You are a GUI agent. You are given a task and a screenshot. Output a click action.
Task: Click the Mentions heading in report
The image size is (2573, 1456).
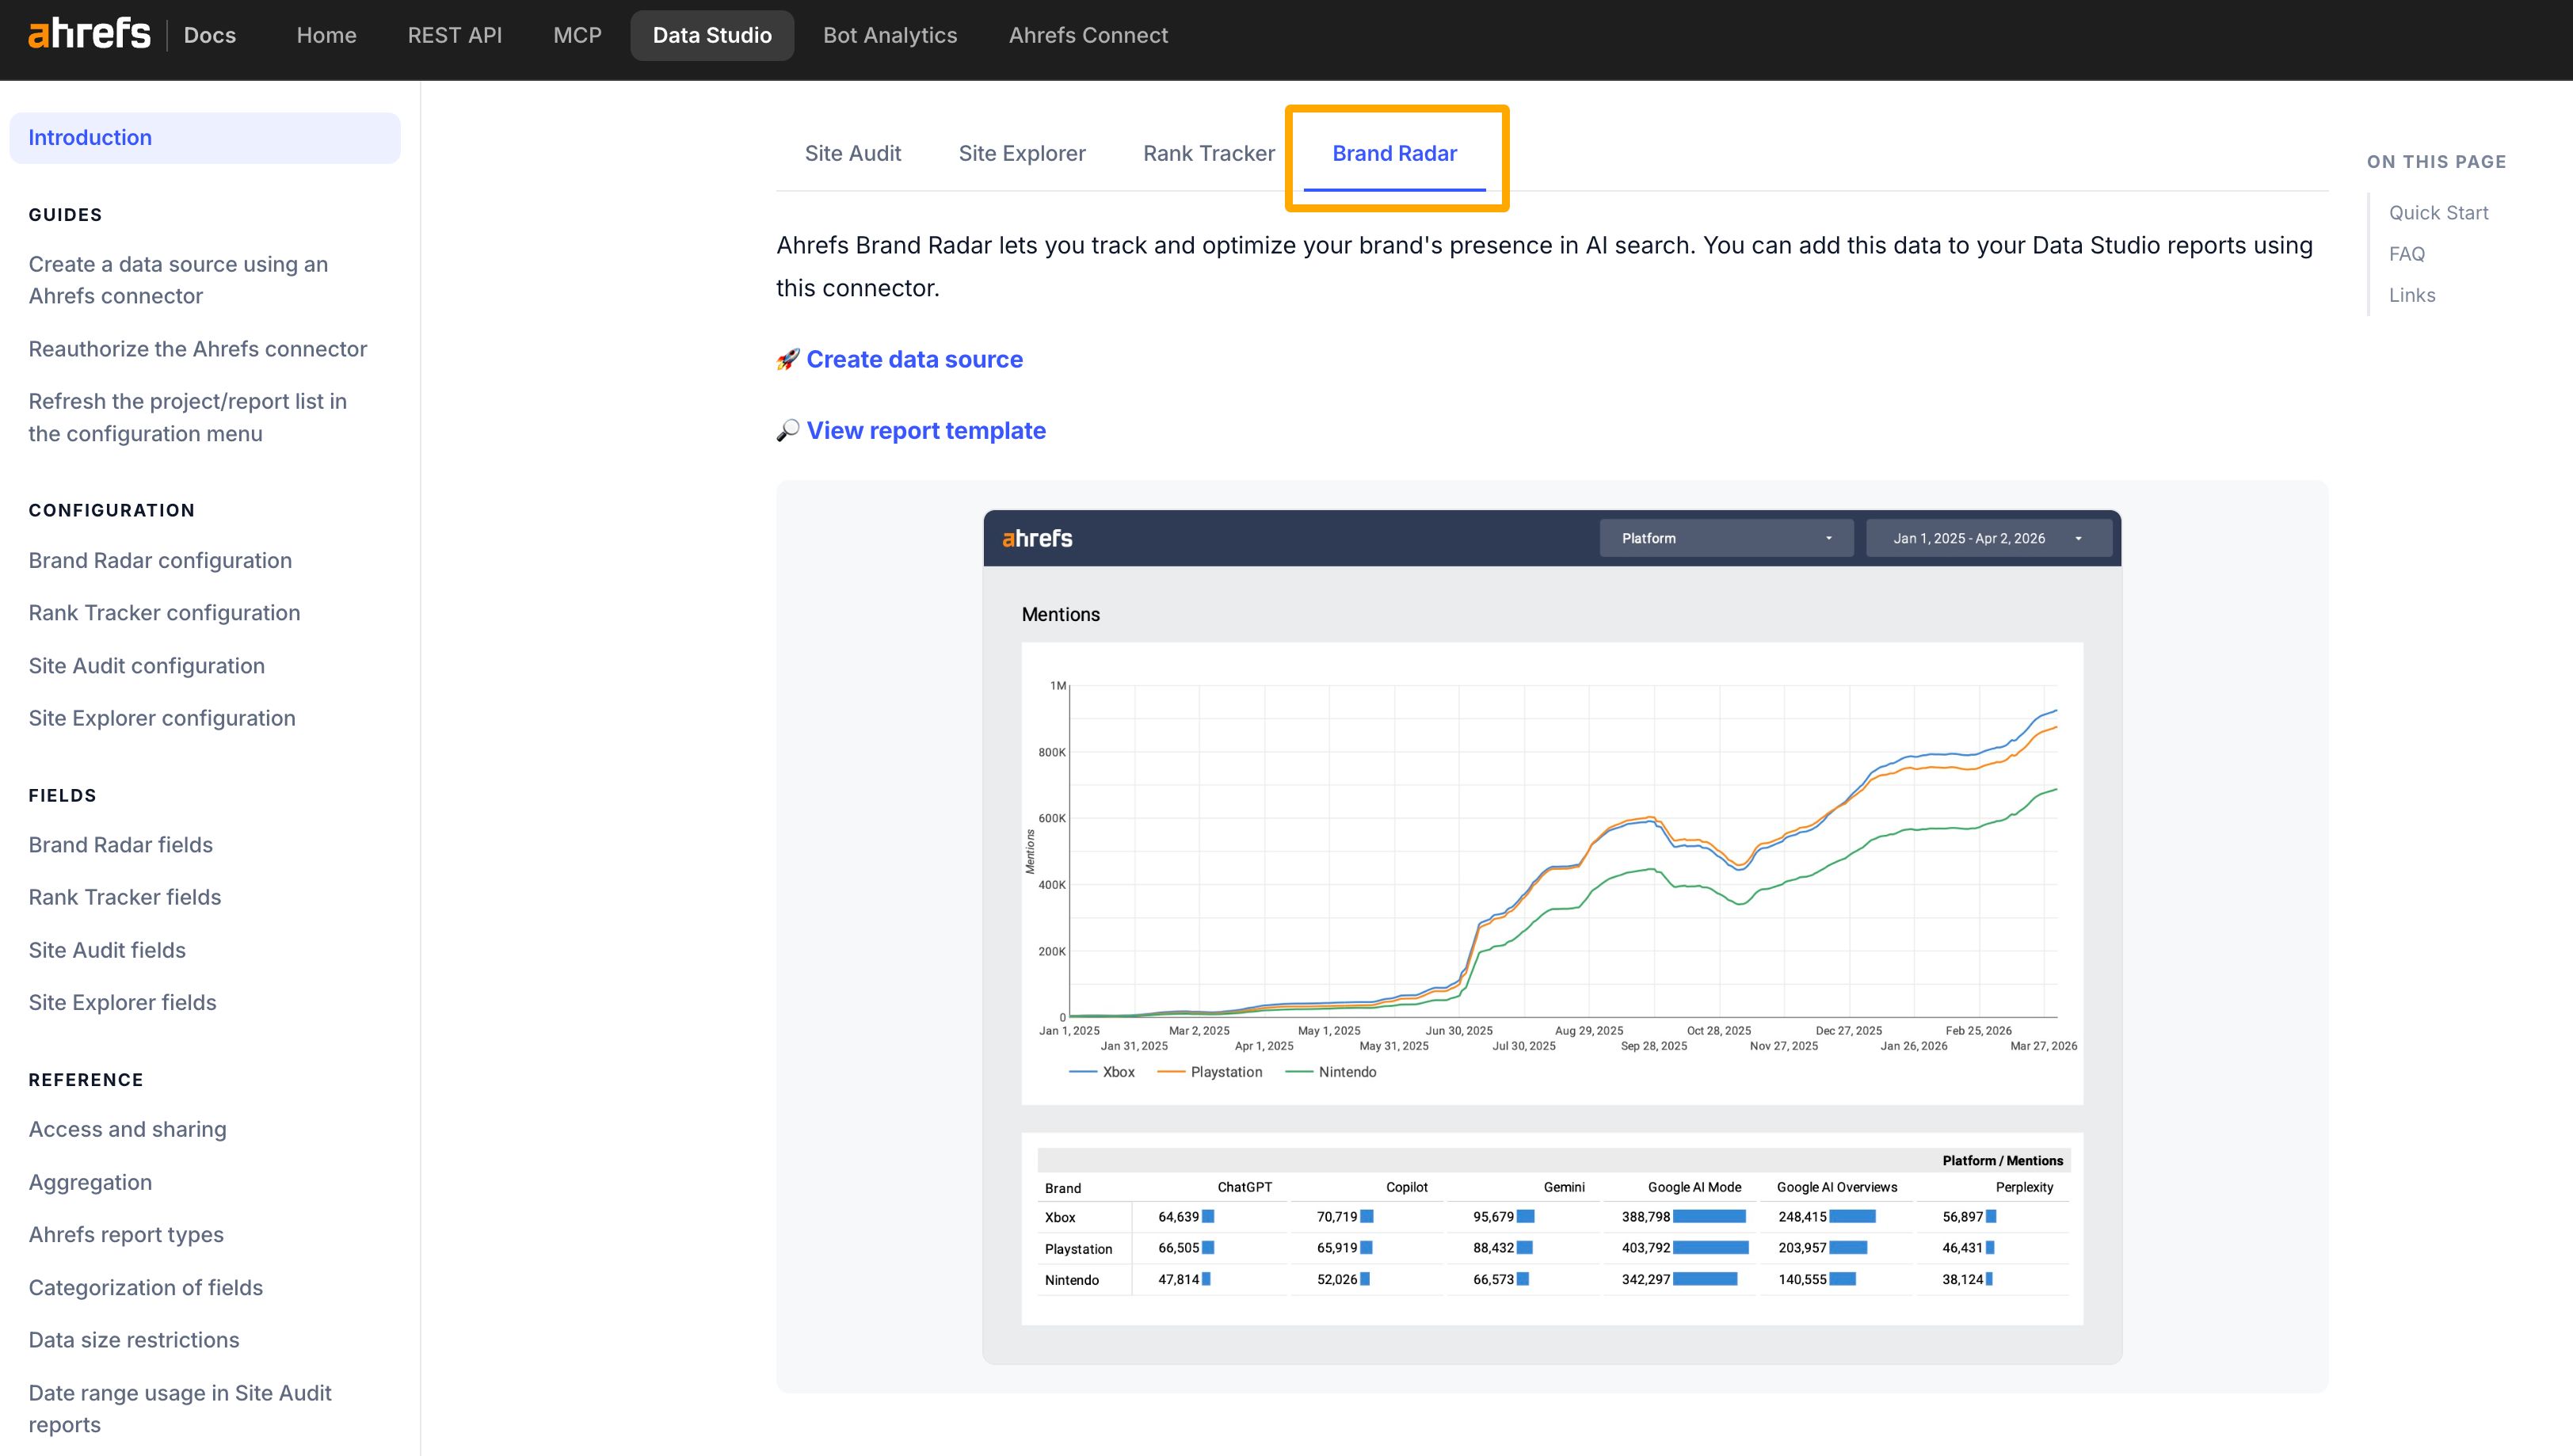point(1060,615)
